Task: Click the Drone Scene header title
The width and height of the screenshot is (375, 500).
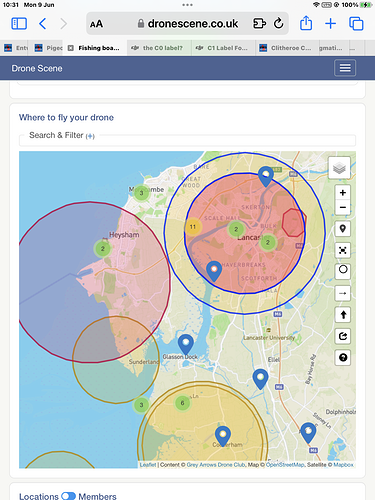Action: pos(37,68)
